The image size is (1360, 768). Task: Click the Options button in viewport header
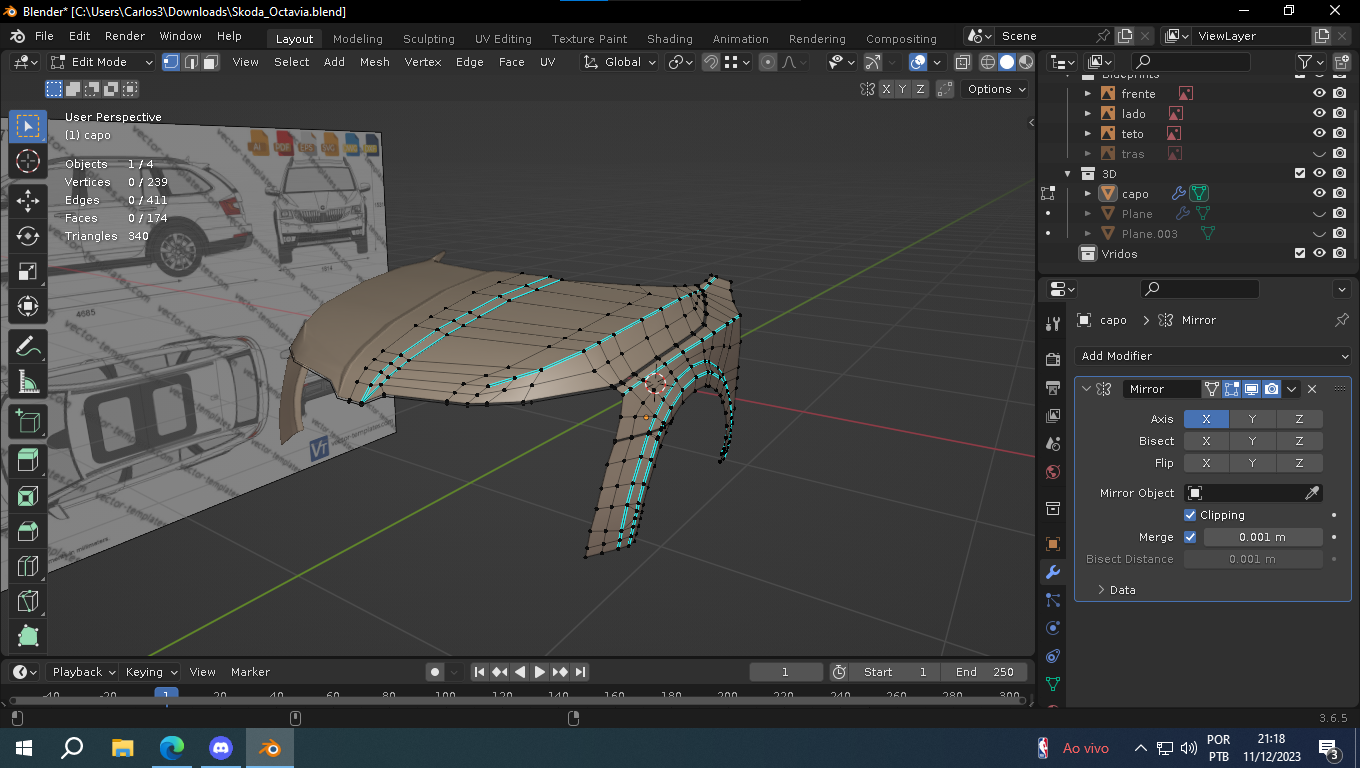coord(996,89)
